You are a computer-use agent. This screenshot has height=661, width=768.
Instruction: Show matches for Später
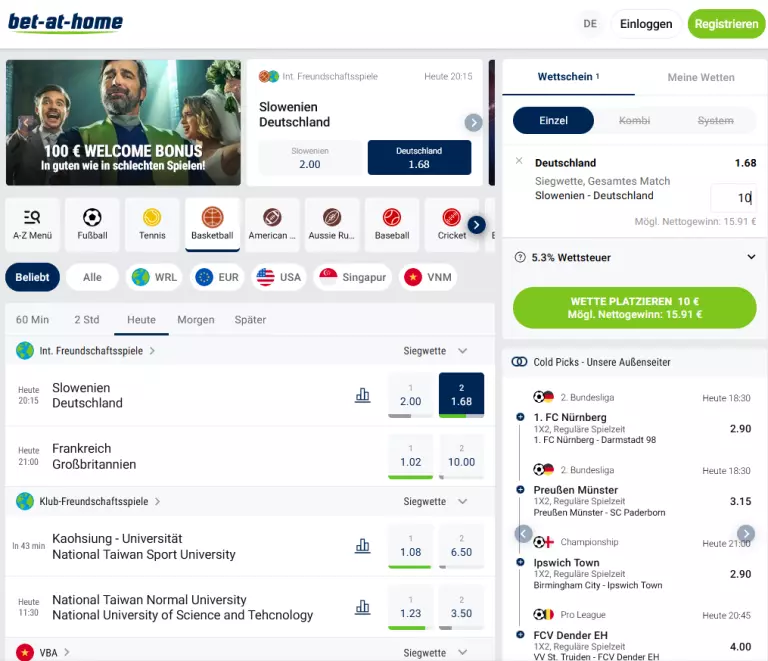250,320
